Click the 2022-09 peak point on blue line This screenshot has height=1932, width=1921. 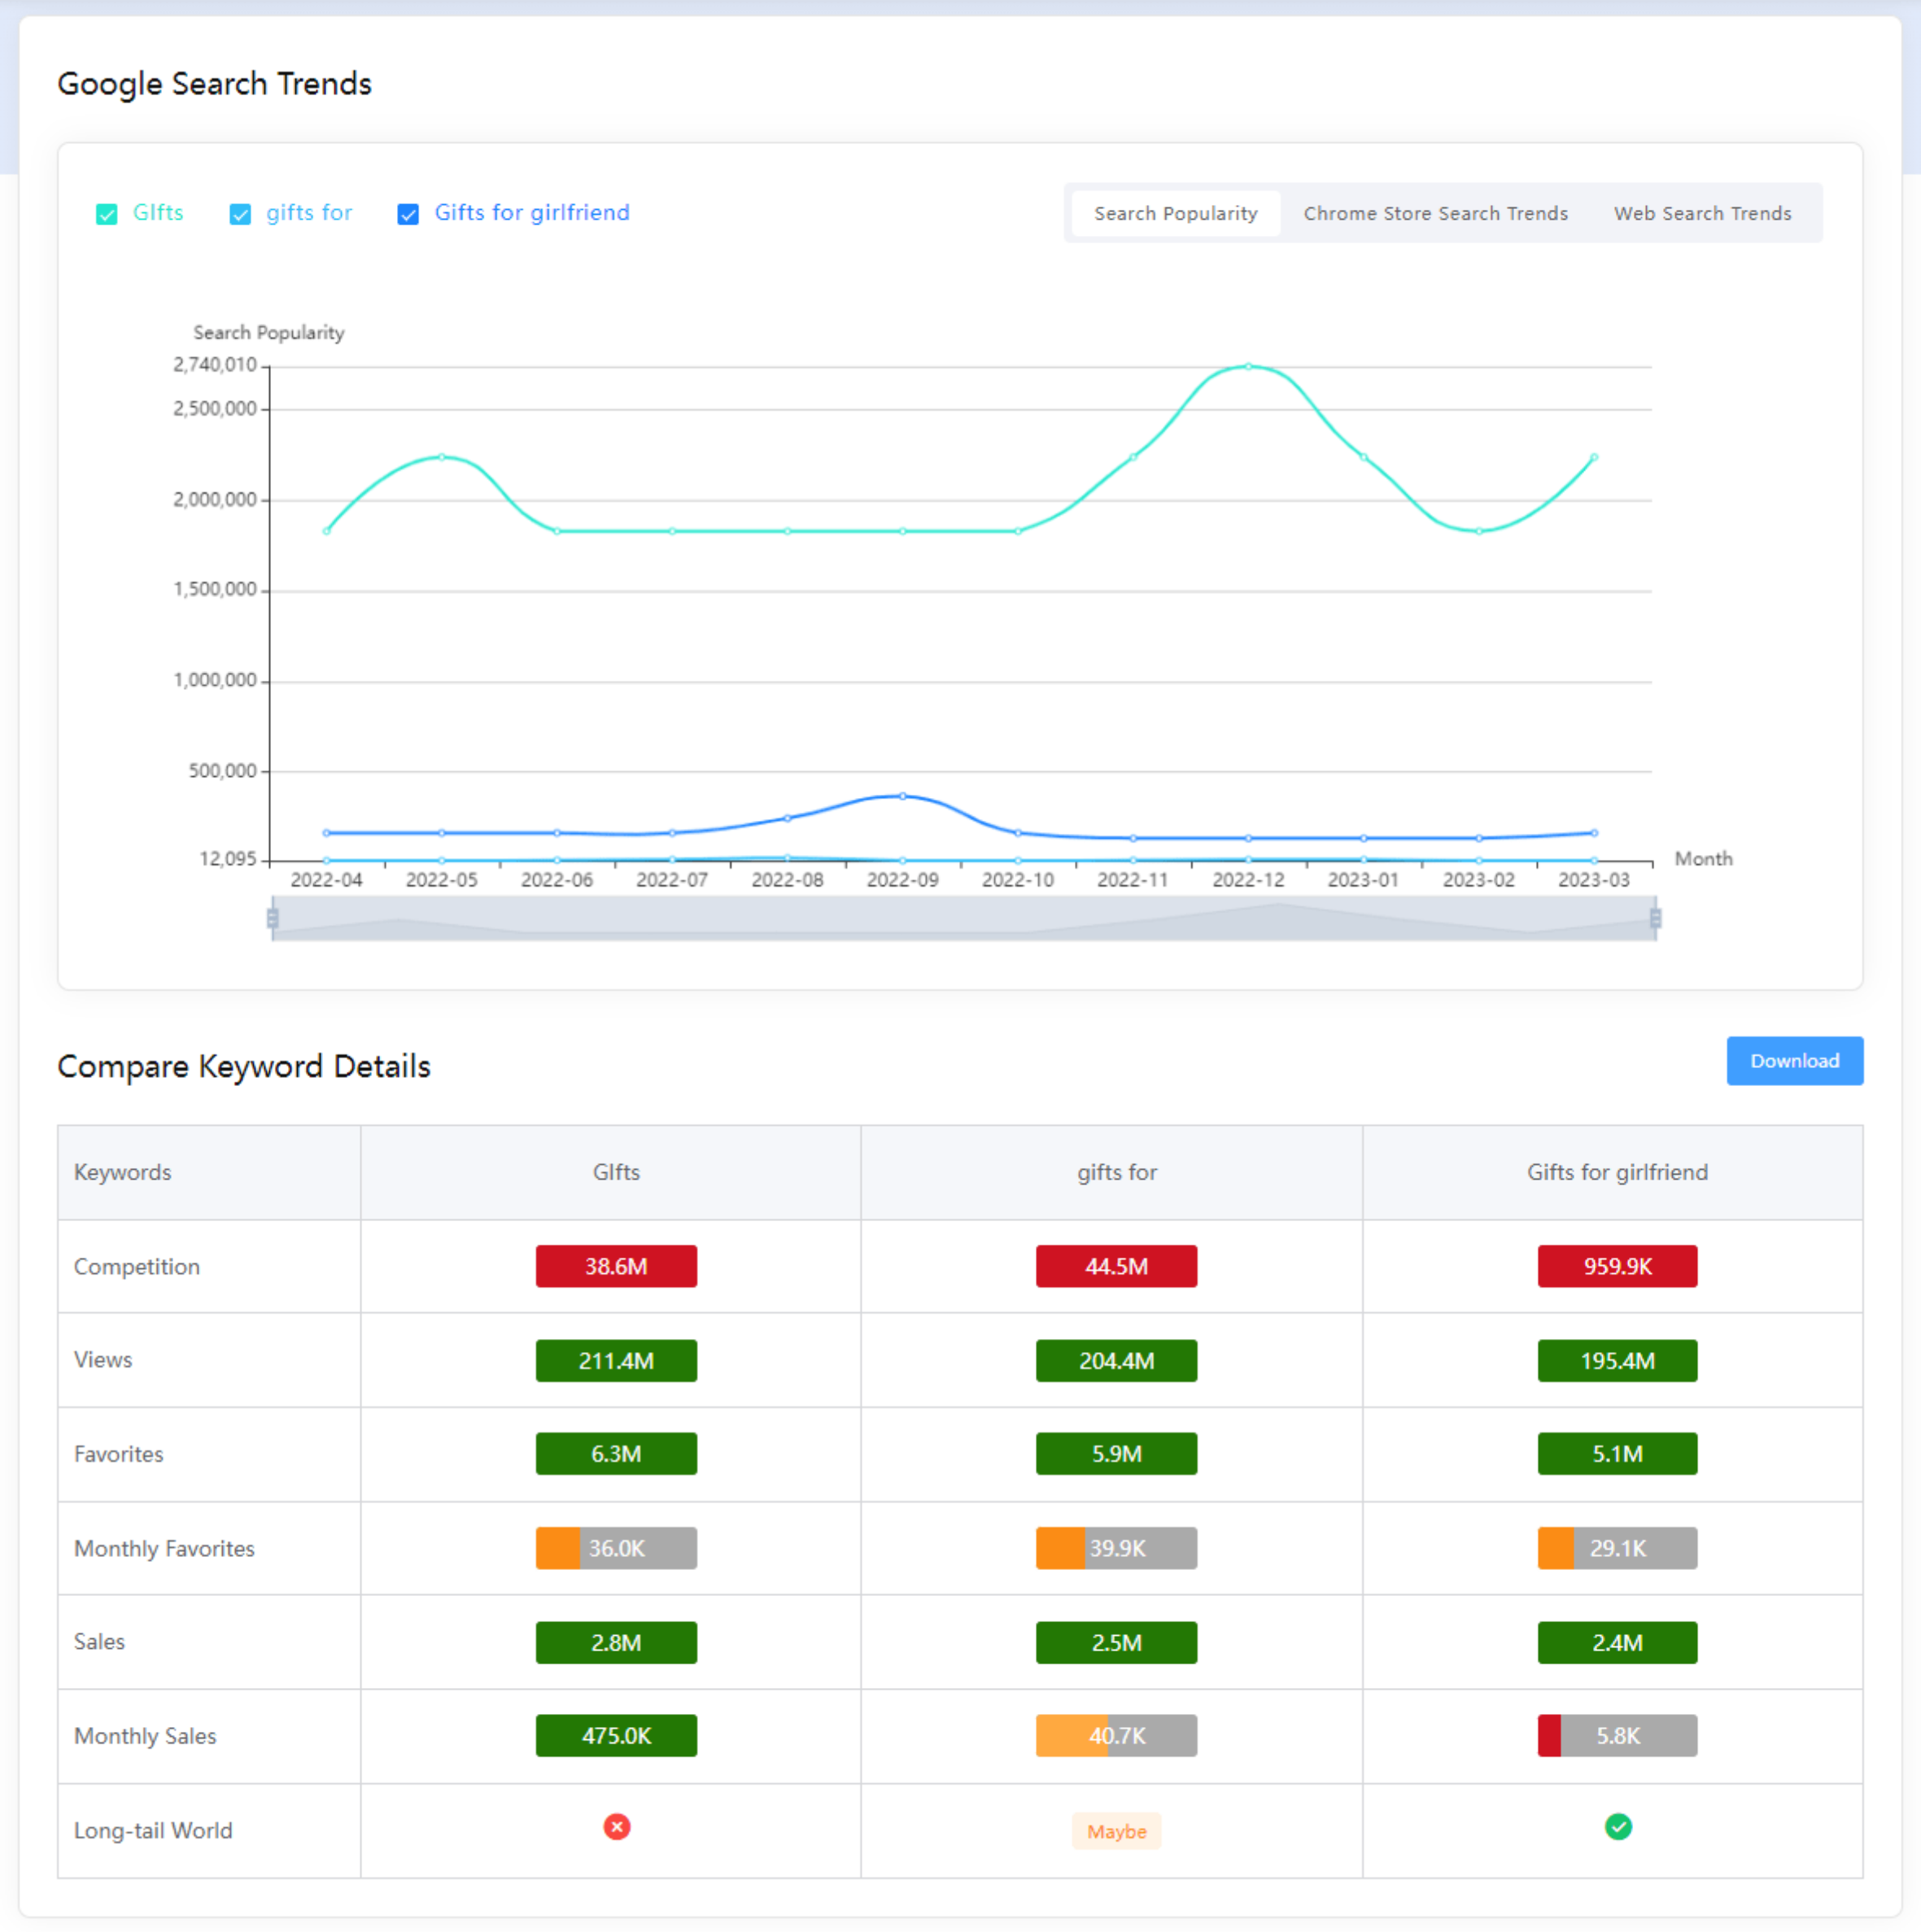(902, 796)
